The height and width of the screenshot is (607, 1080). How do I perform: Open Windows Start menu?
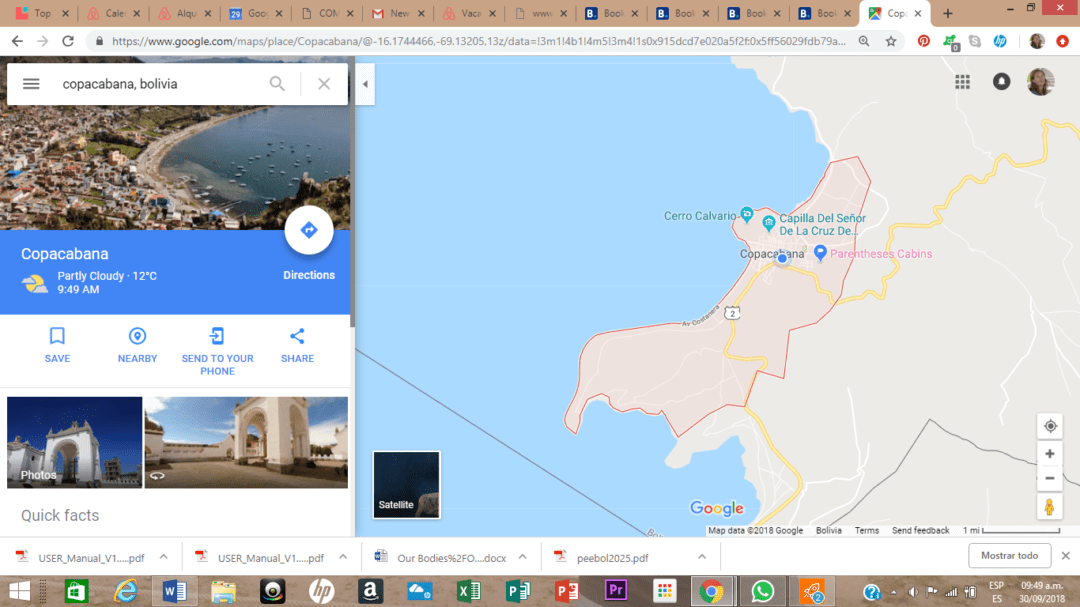coord(19,591)
